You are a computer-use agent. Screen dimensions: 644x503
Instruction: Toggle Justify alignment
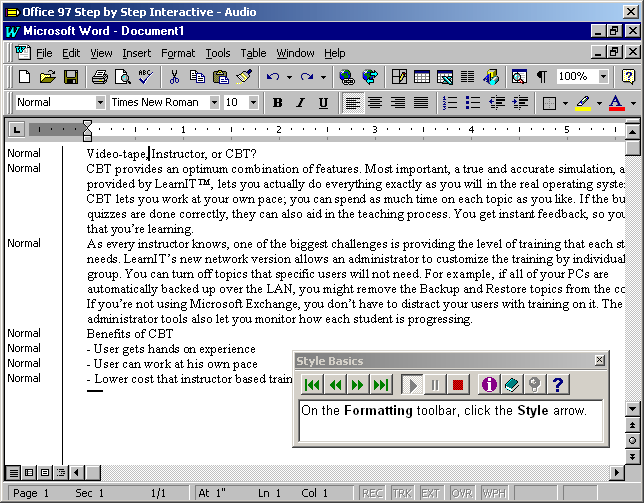click(x=421, y=102)
